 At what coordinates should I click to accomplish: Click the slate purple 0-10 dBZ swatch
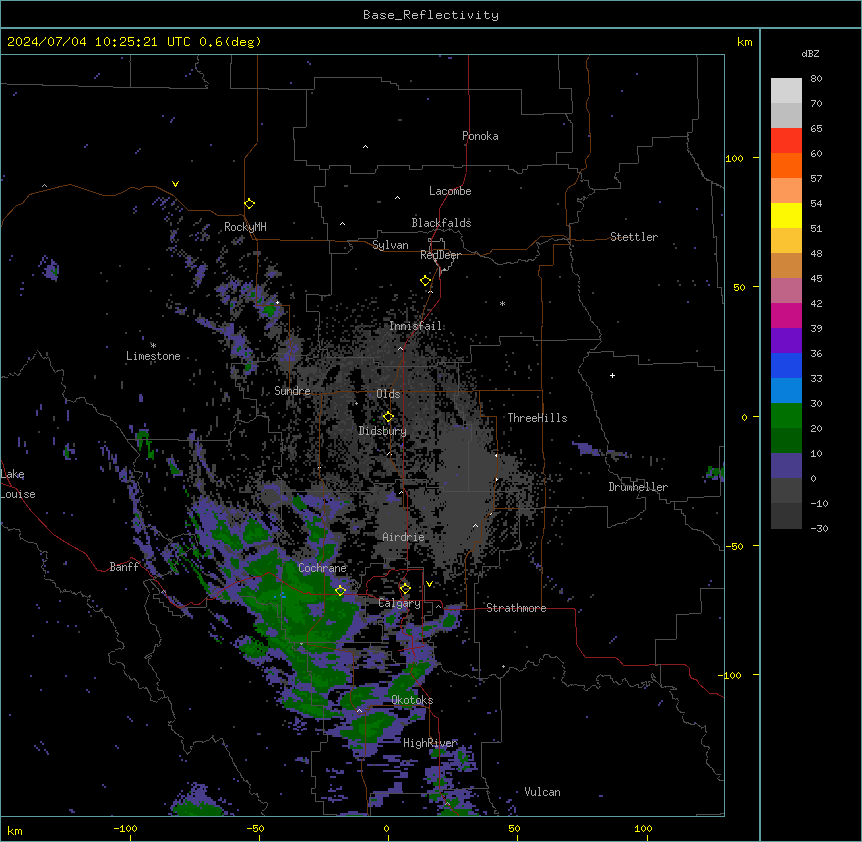click(786, 466)
